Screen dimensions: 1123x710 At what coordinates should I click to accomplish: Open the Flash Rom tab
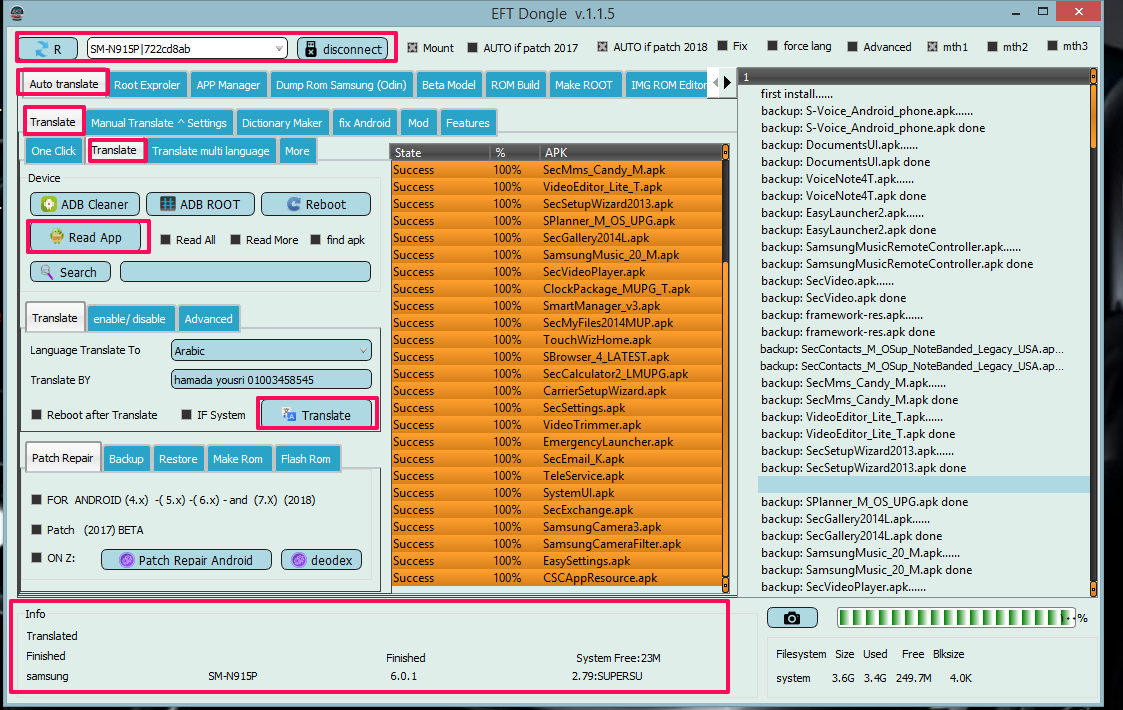306,459
